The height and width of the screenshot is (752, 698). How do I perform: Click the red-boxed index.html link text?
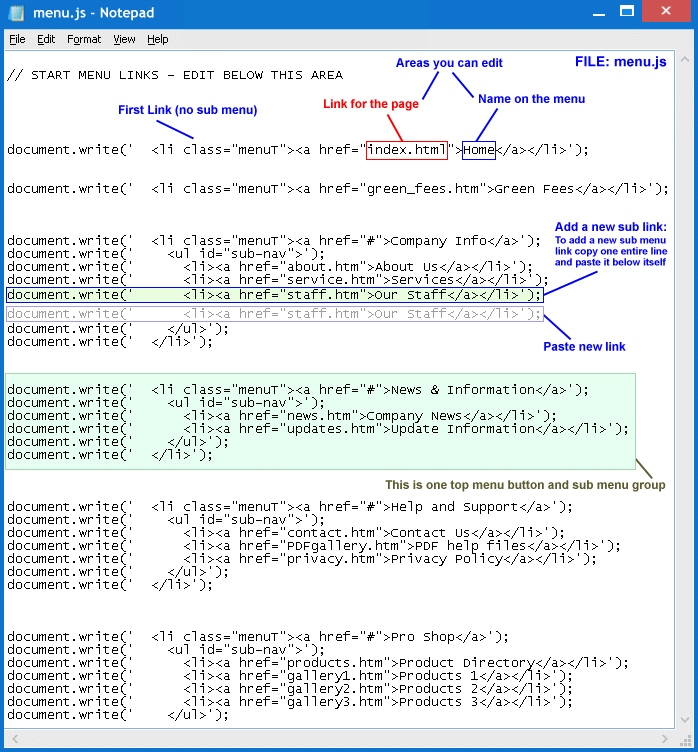pyautogui.click(x=407, y=150)
